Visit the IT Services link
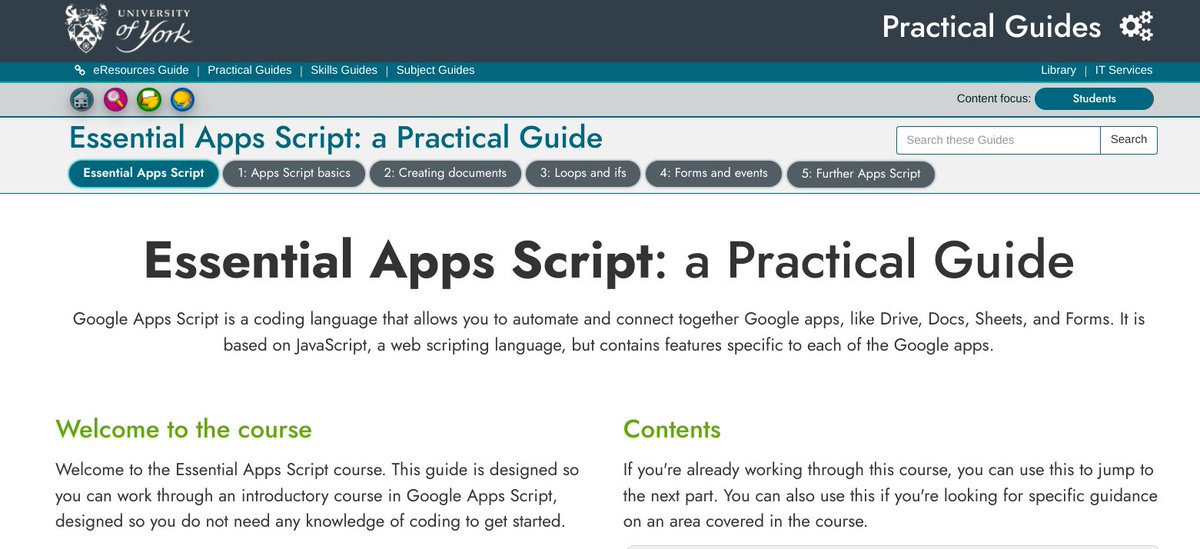 coord(1124,70)
